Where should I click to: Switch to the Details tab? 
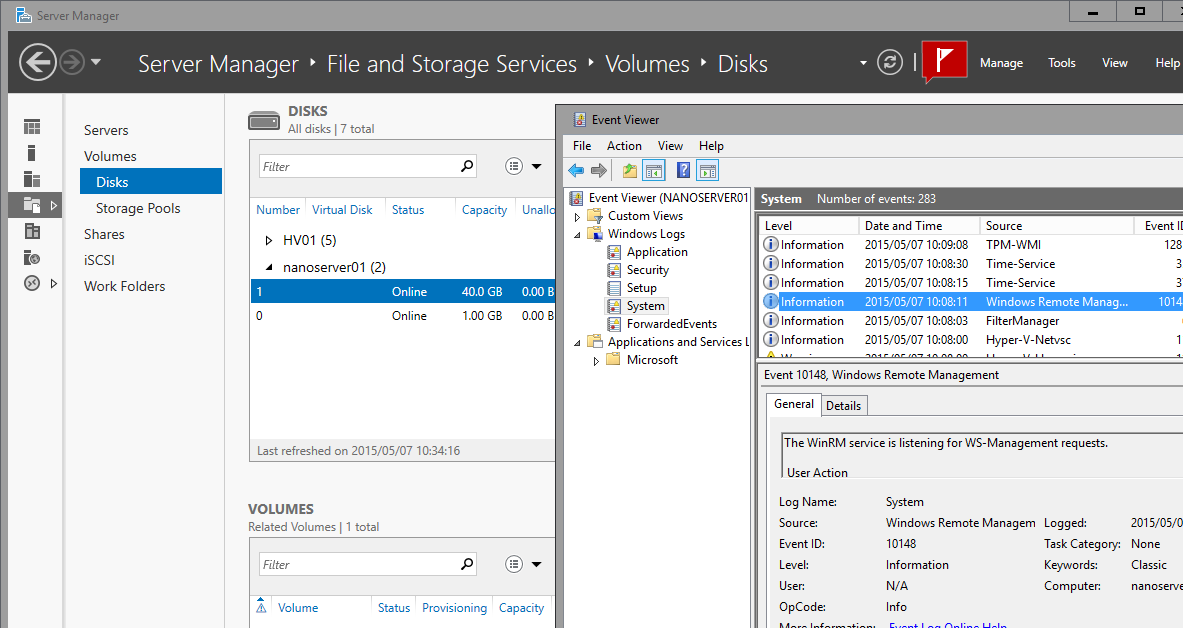[843, 405]
